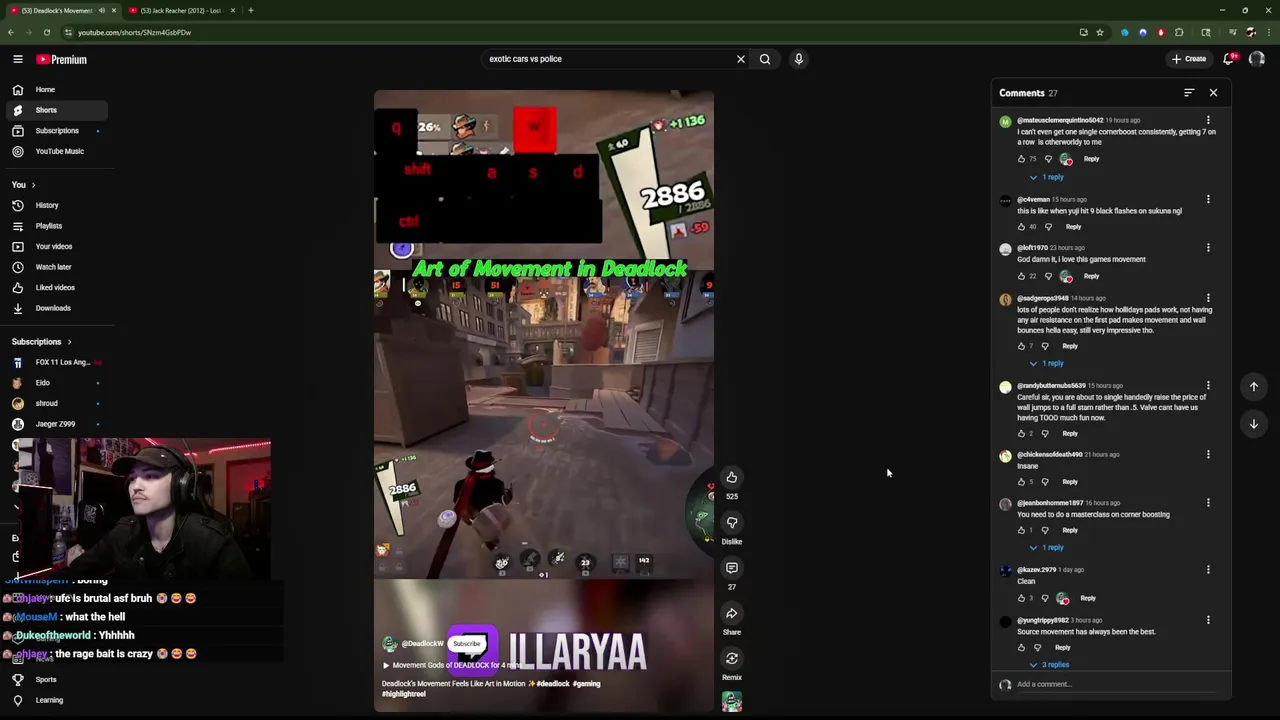Image resolution: width=1280 pixels, height=720 pixels.
Task: Open the Short's sound thumbnail
Action: 732,702
